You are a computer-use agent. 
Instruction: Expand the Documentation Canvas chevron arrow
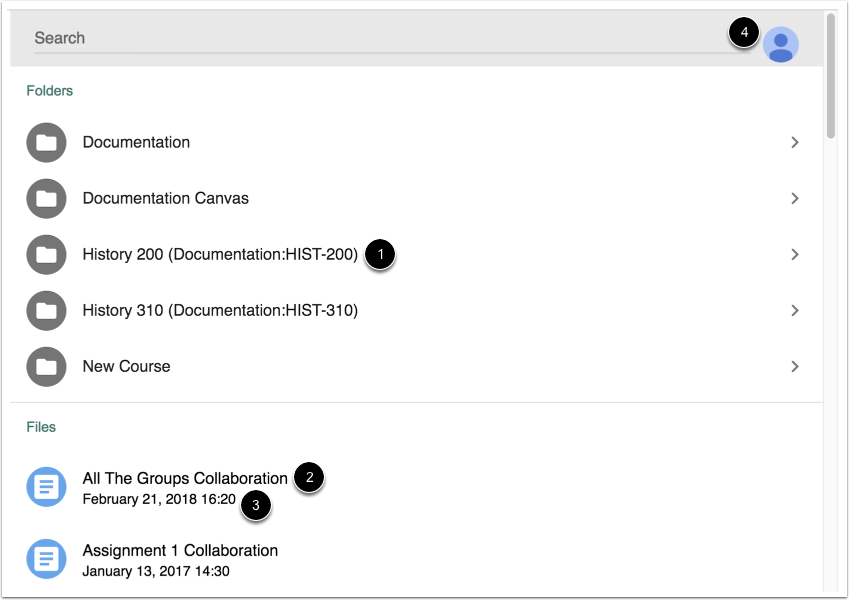coord(795,199)
